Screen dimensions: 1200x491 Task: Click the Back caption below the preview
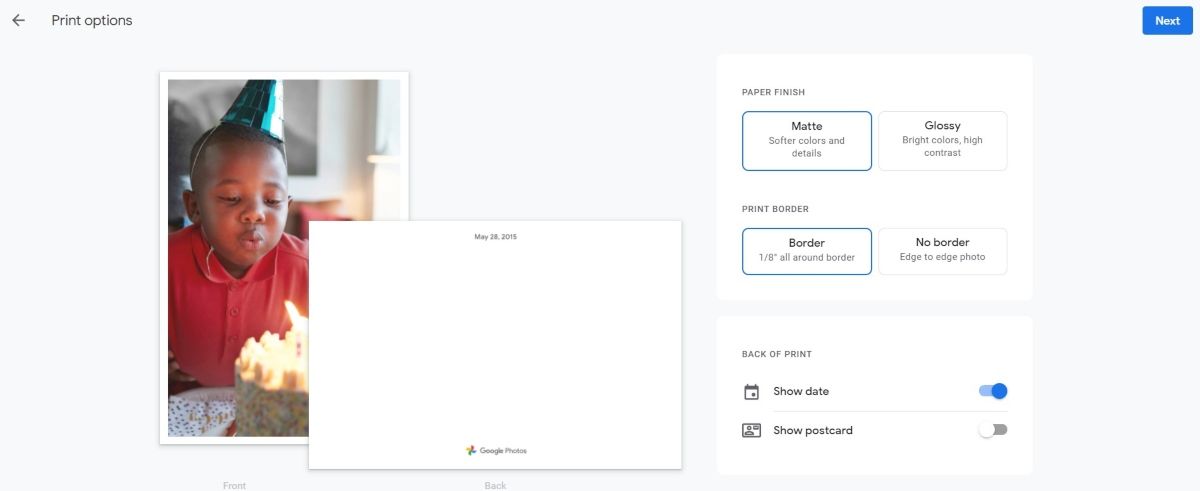pyautogui.click(x=495, y=486)
